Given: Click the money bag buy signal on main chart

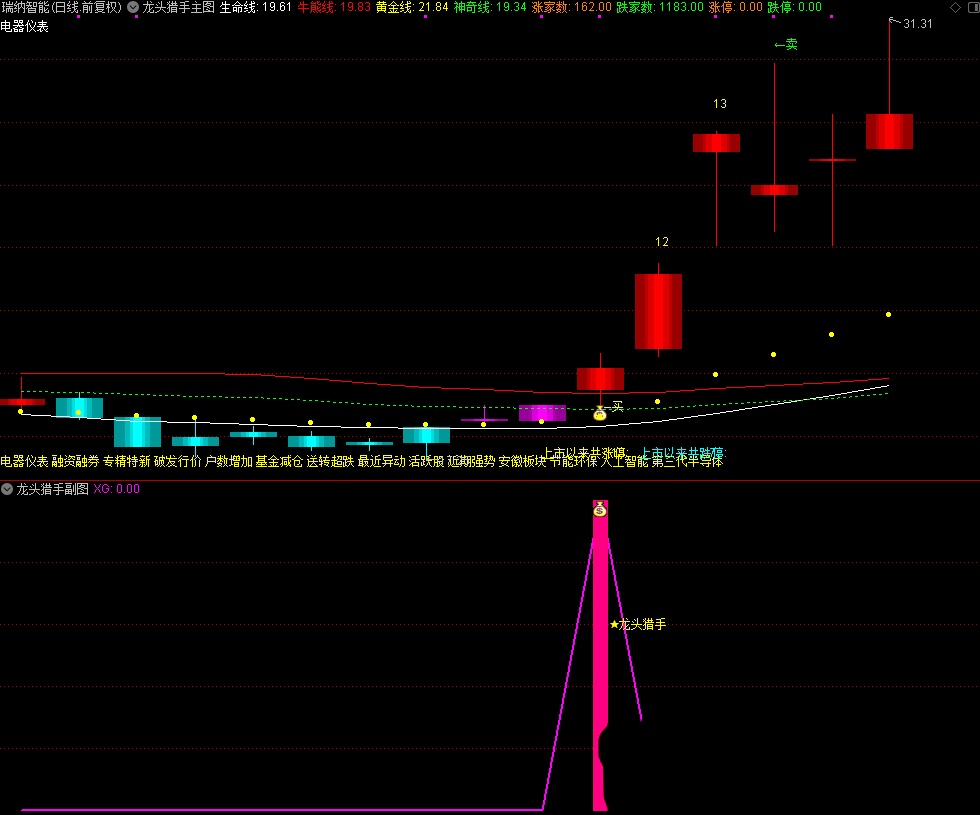Looking at the screenshot, I should (600, 413).
